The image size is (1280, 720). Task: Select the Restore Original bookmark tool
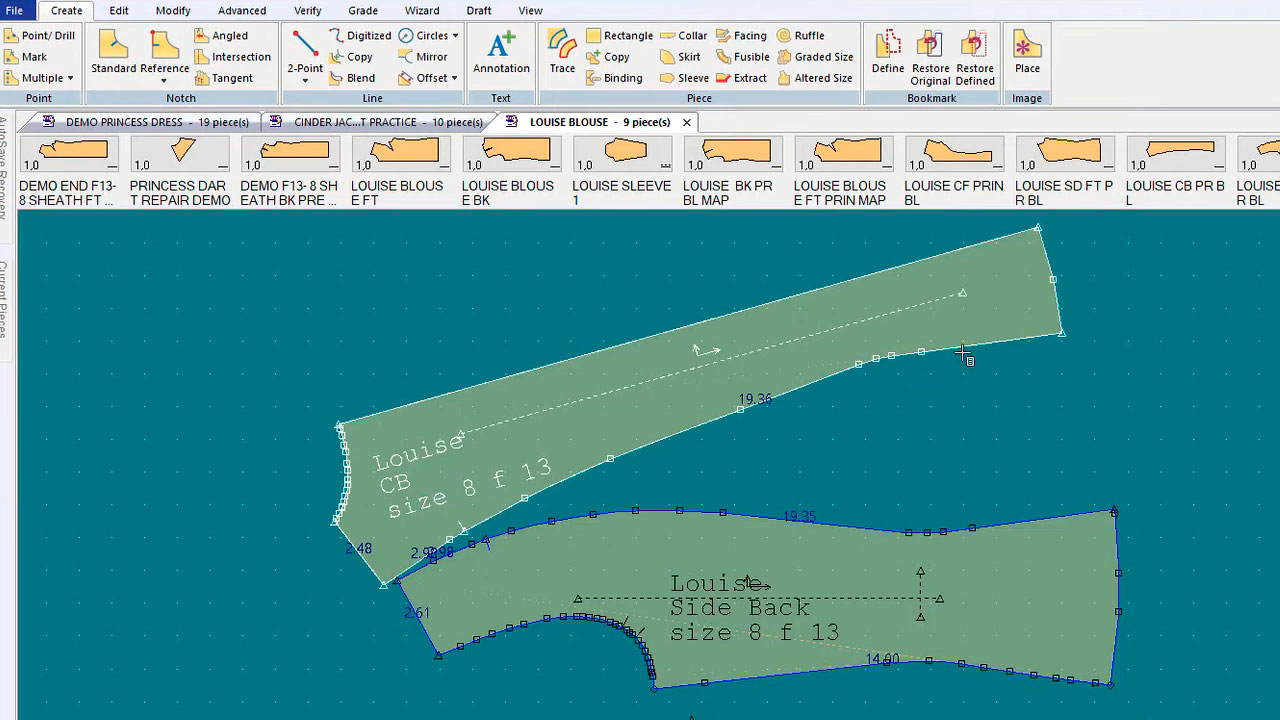click(930, 57)
